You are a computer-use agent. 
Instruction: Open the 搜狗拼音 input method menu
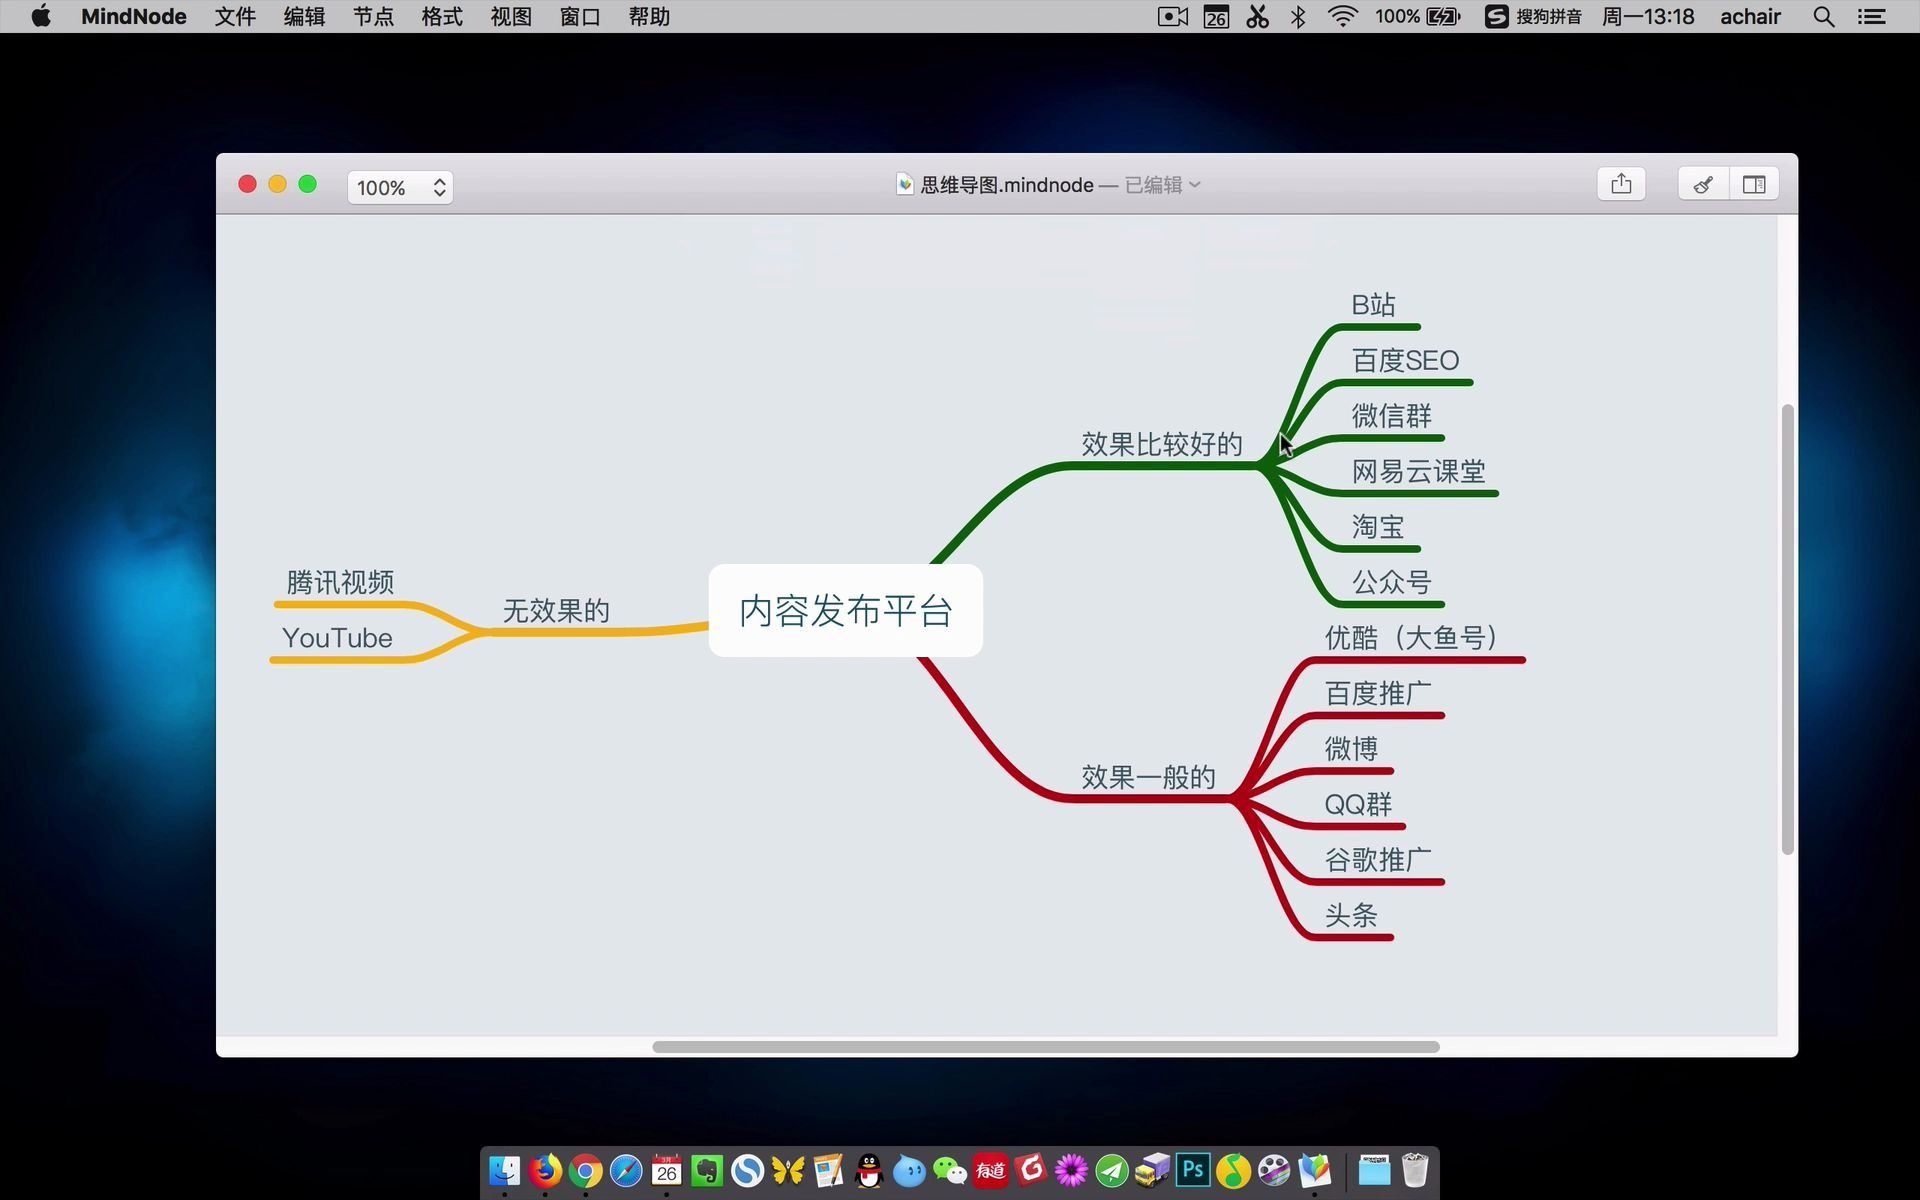click(x=1532, y=16)
